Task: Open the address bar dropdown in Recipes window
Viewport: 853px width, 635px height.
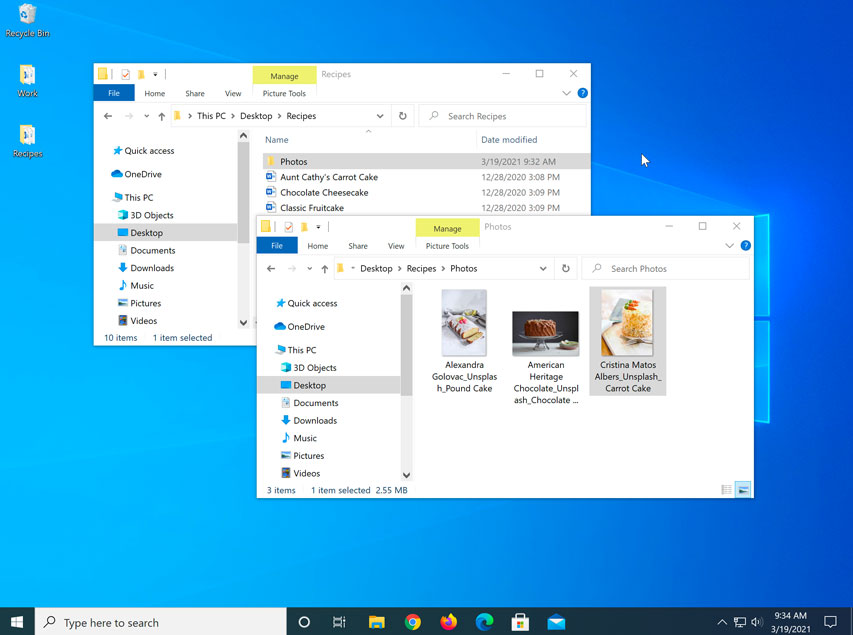Action: tap(379, 115)
